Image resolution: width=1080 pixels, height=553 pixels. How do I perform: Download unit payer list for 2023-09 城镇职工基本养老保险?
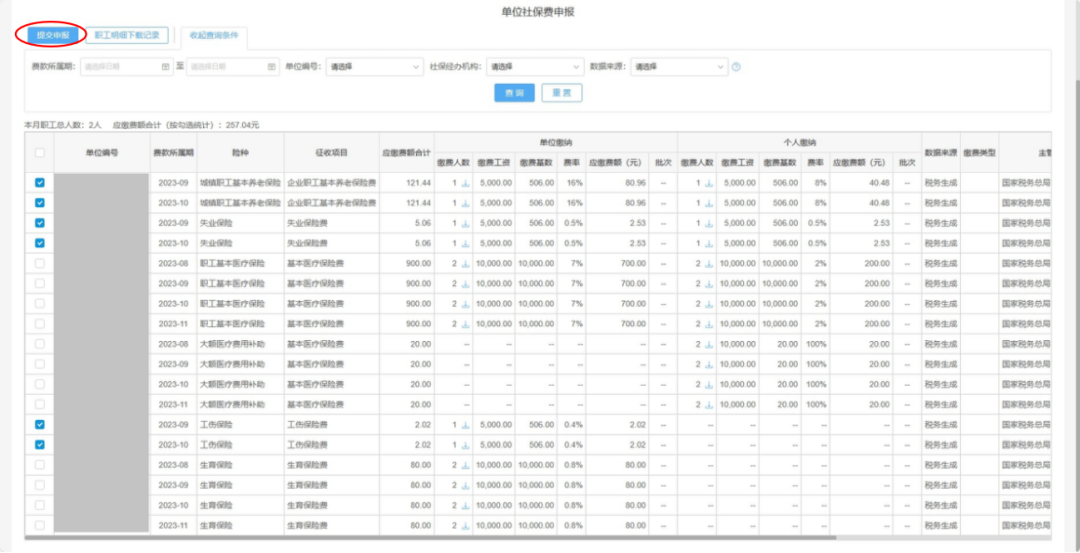465,183
